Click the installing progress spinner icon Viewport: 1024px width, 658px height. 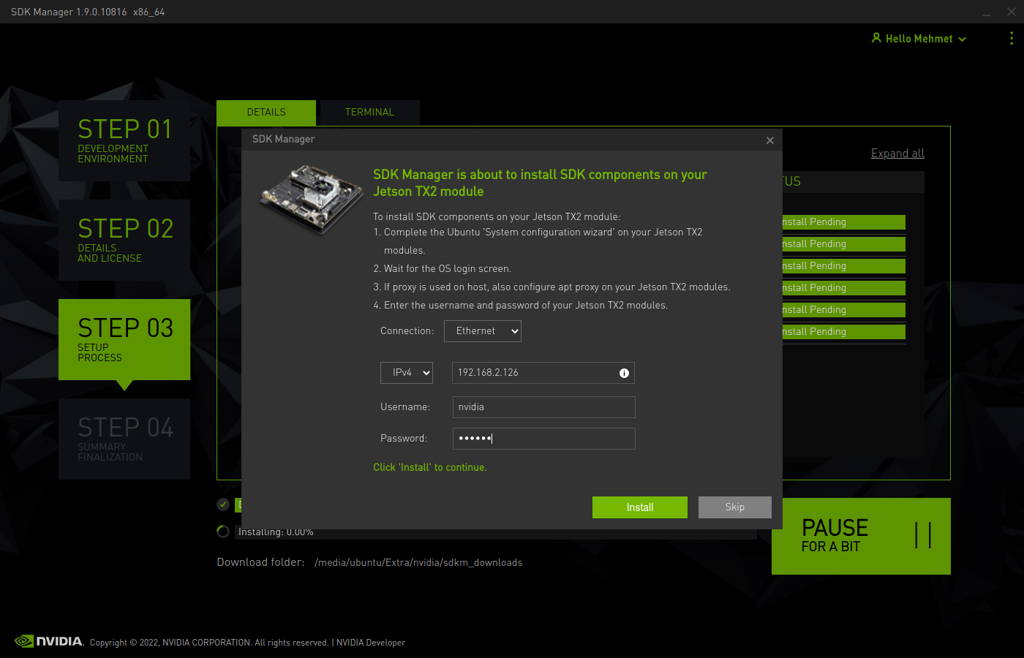223,531
